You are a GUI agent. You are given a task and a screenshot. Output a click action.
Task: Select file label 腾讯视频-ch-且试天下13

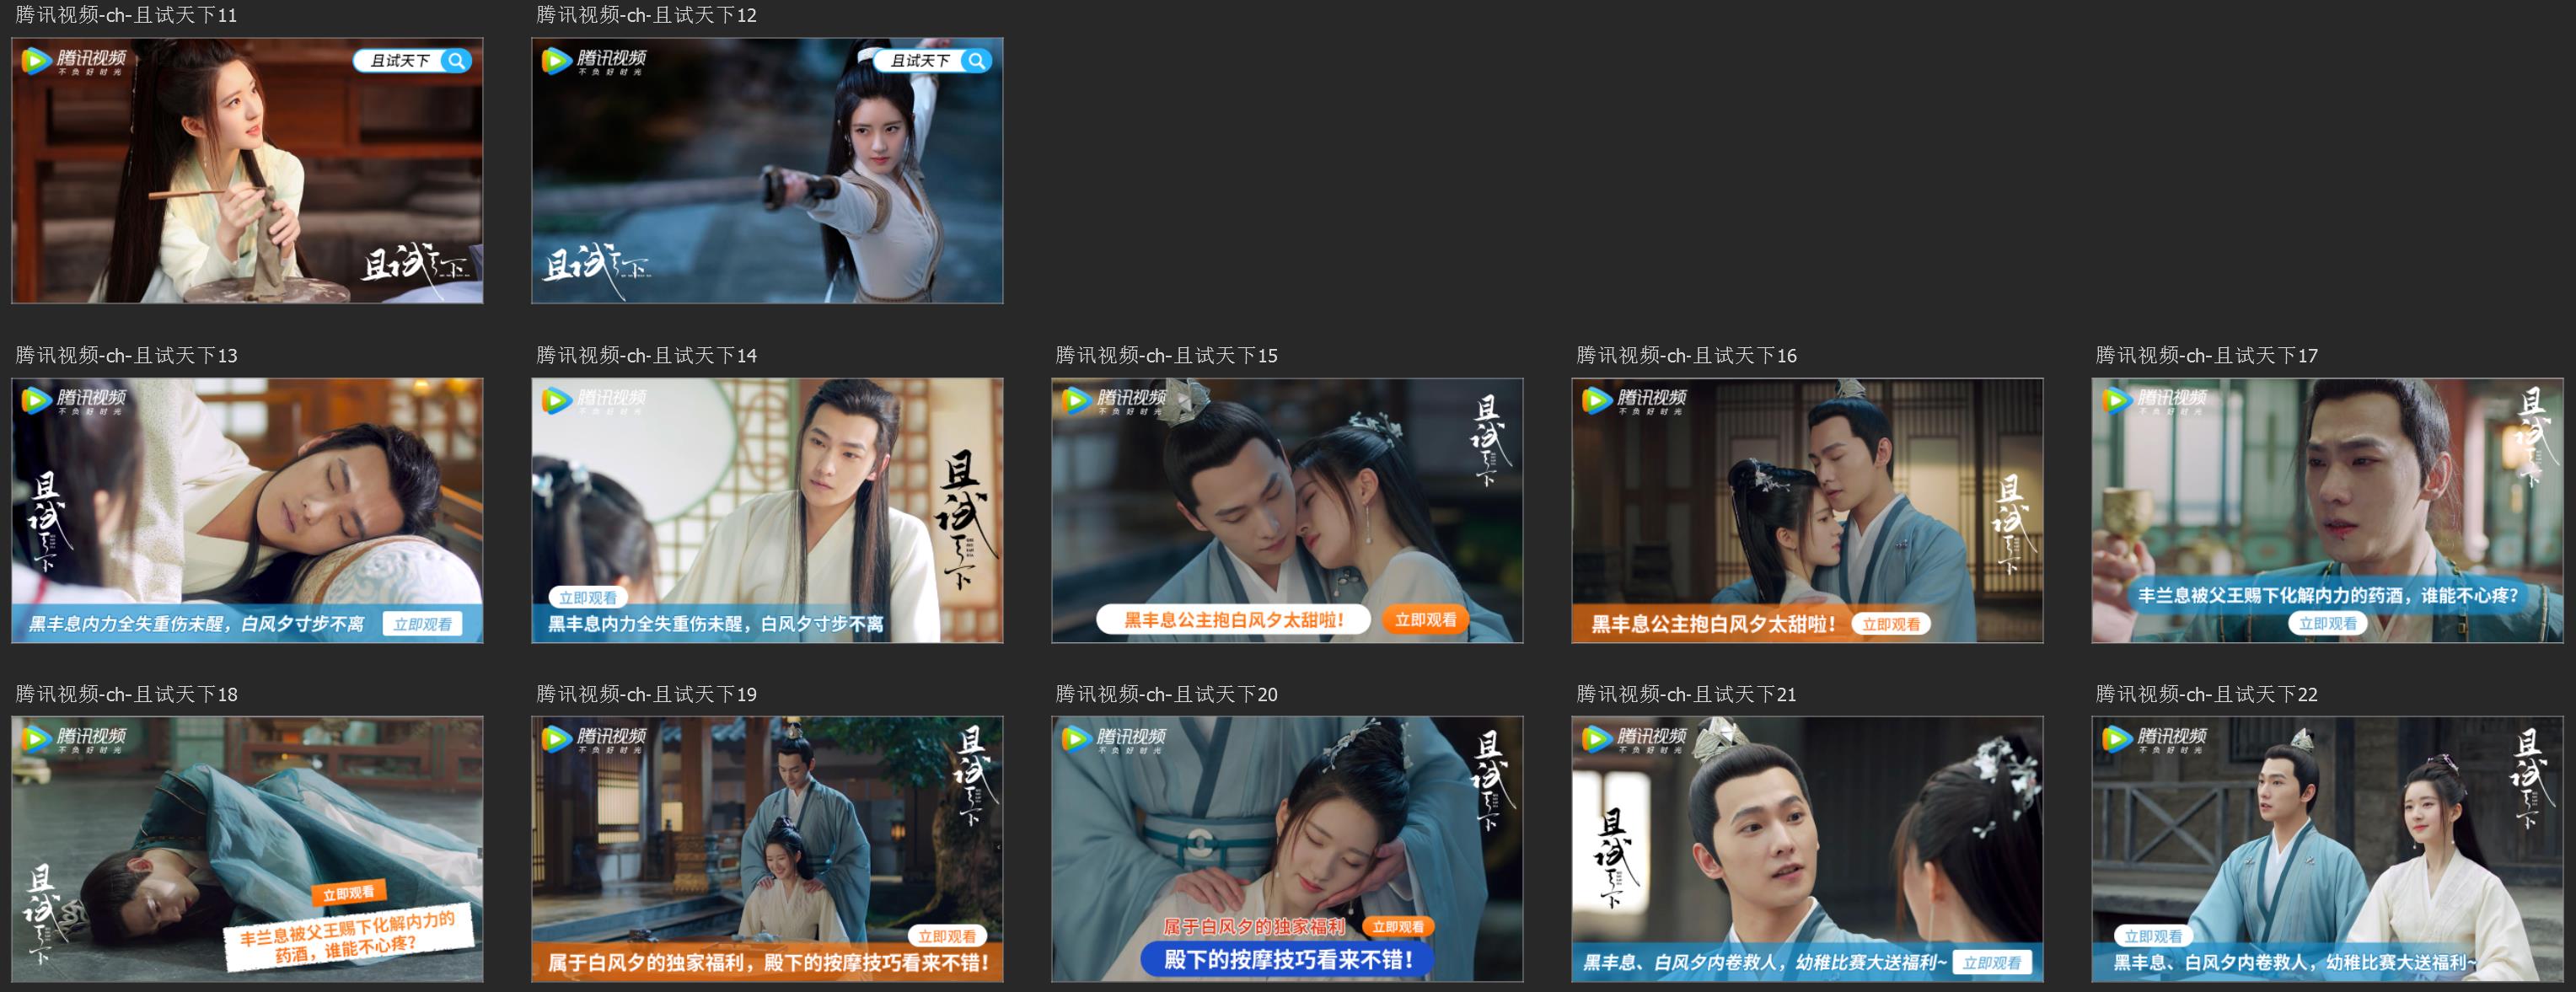(126, 355)
